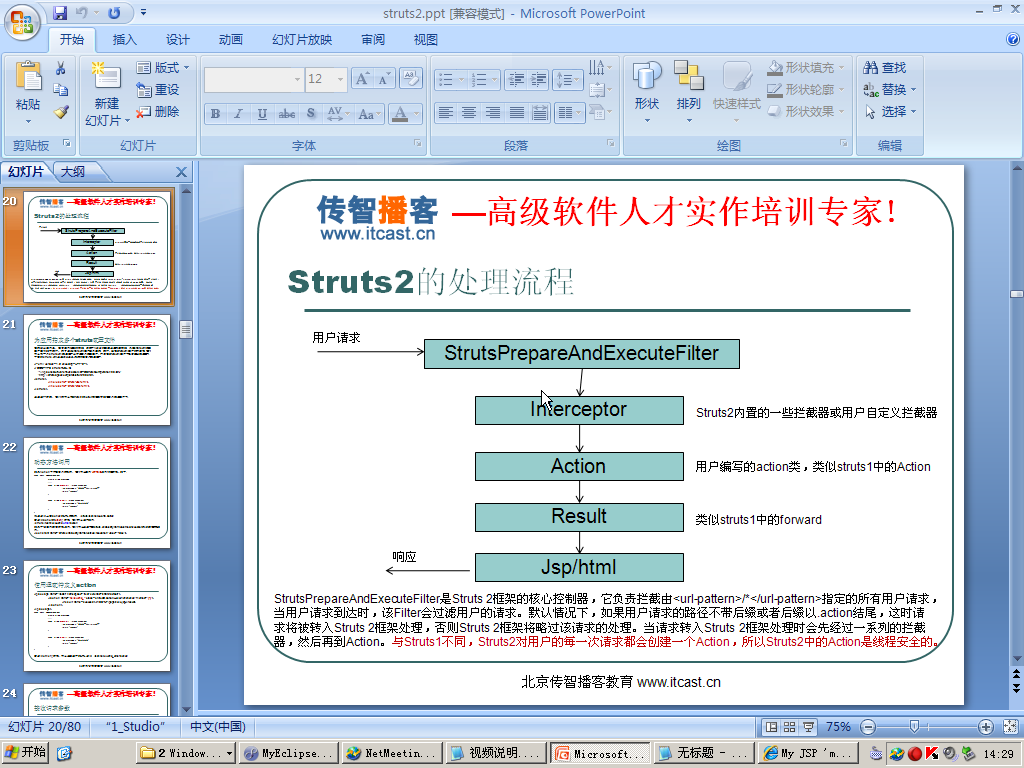Open the Design (设计) ribbon tab
This screenshot has height=768, width=1024.
coord(177,39)
